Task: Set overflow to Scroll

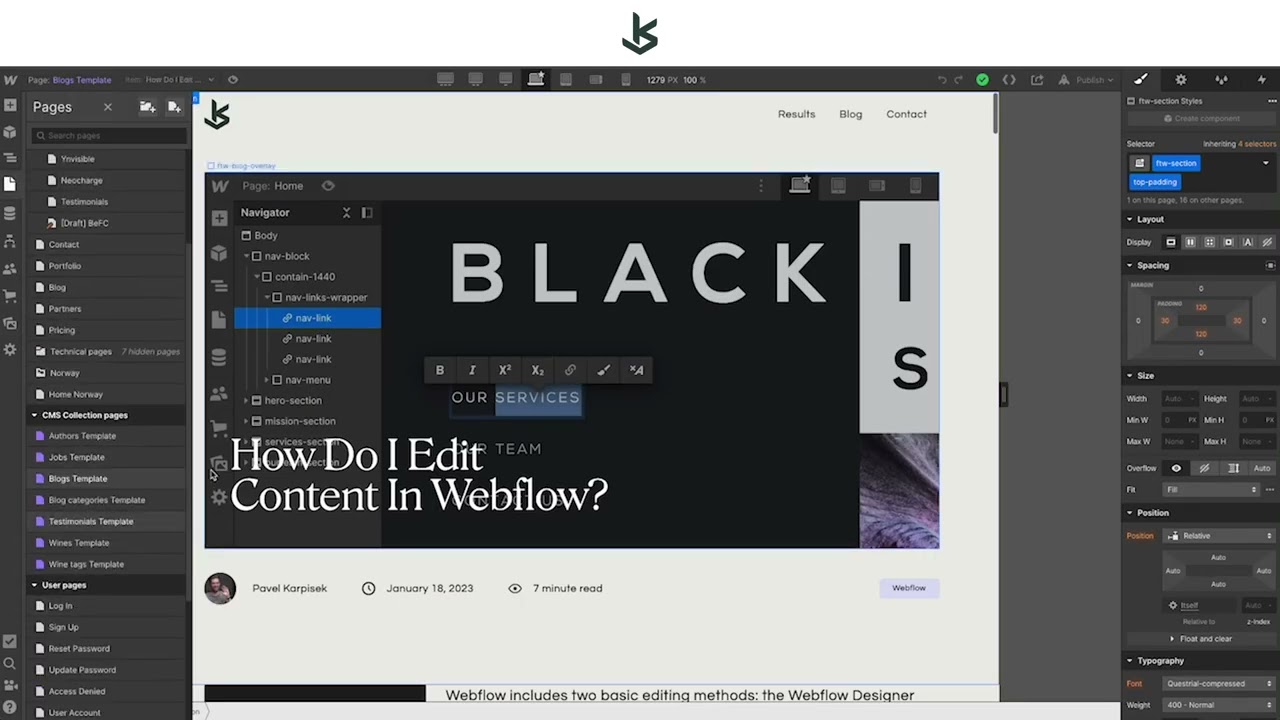Action: pos(1233,468)
